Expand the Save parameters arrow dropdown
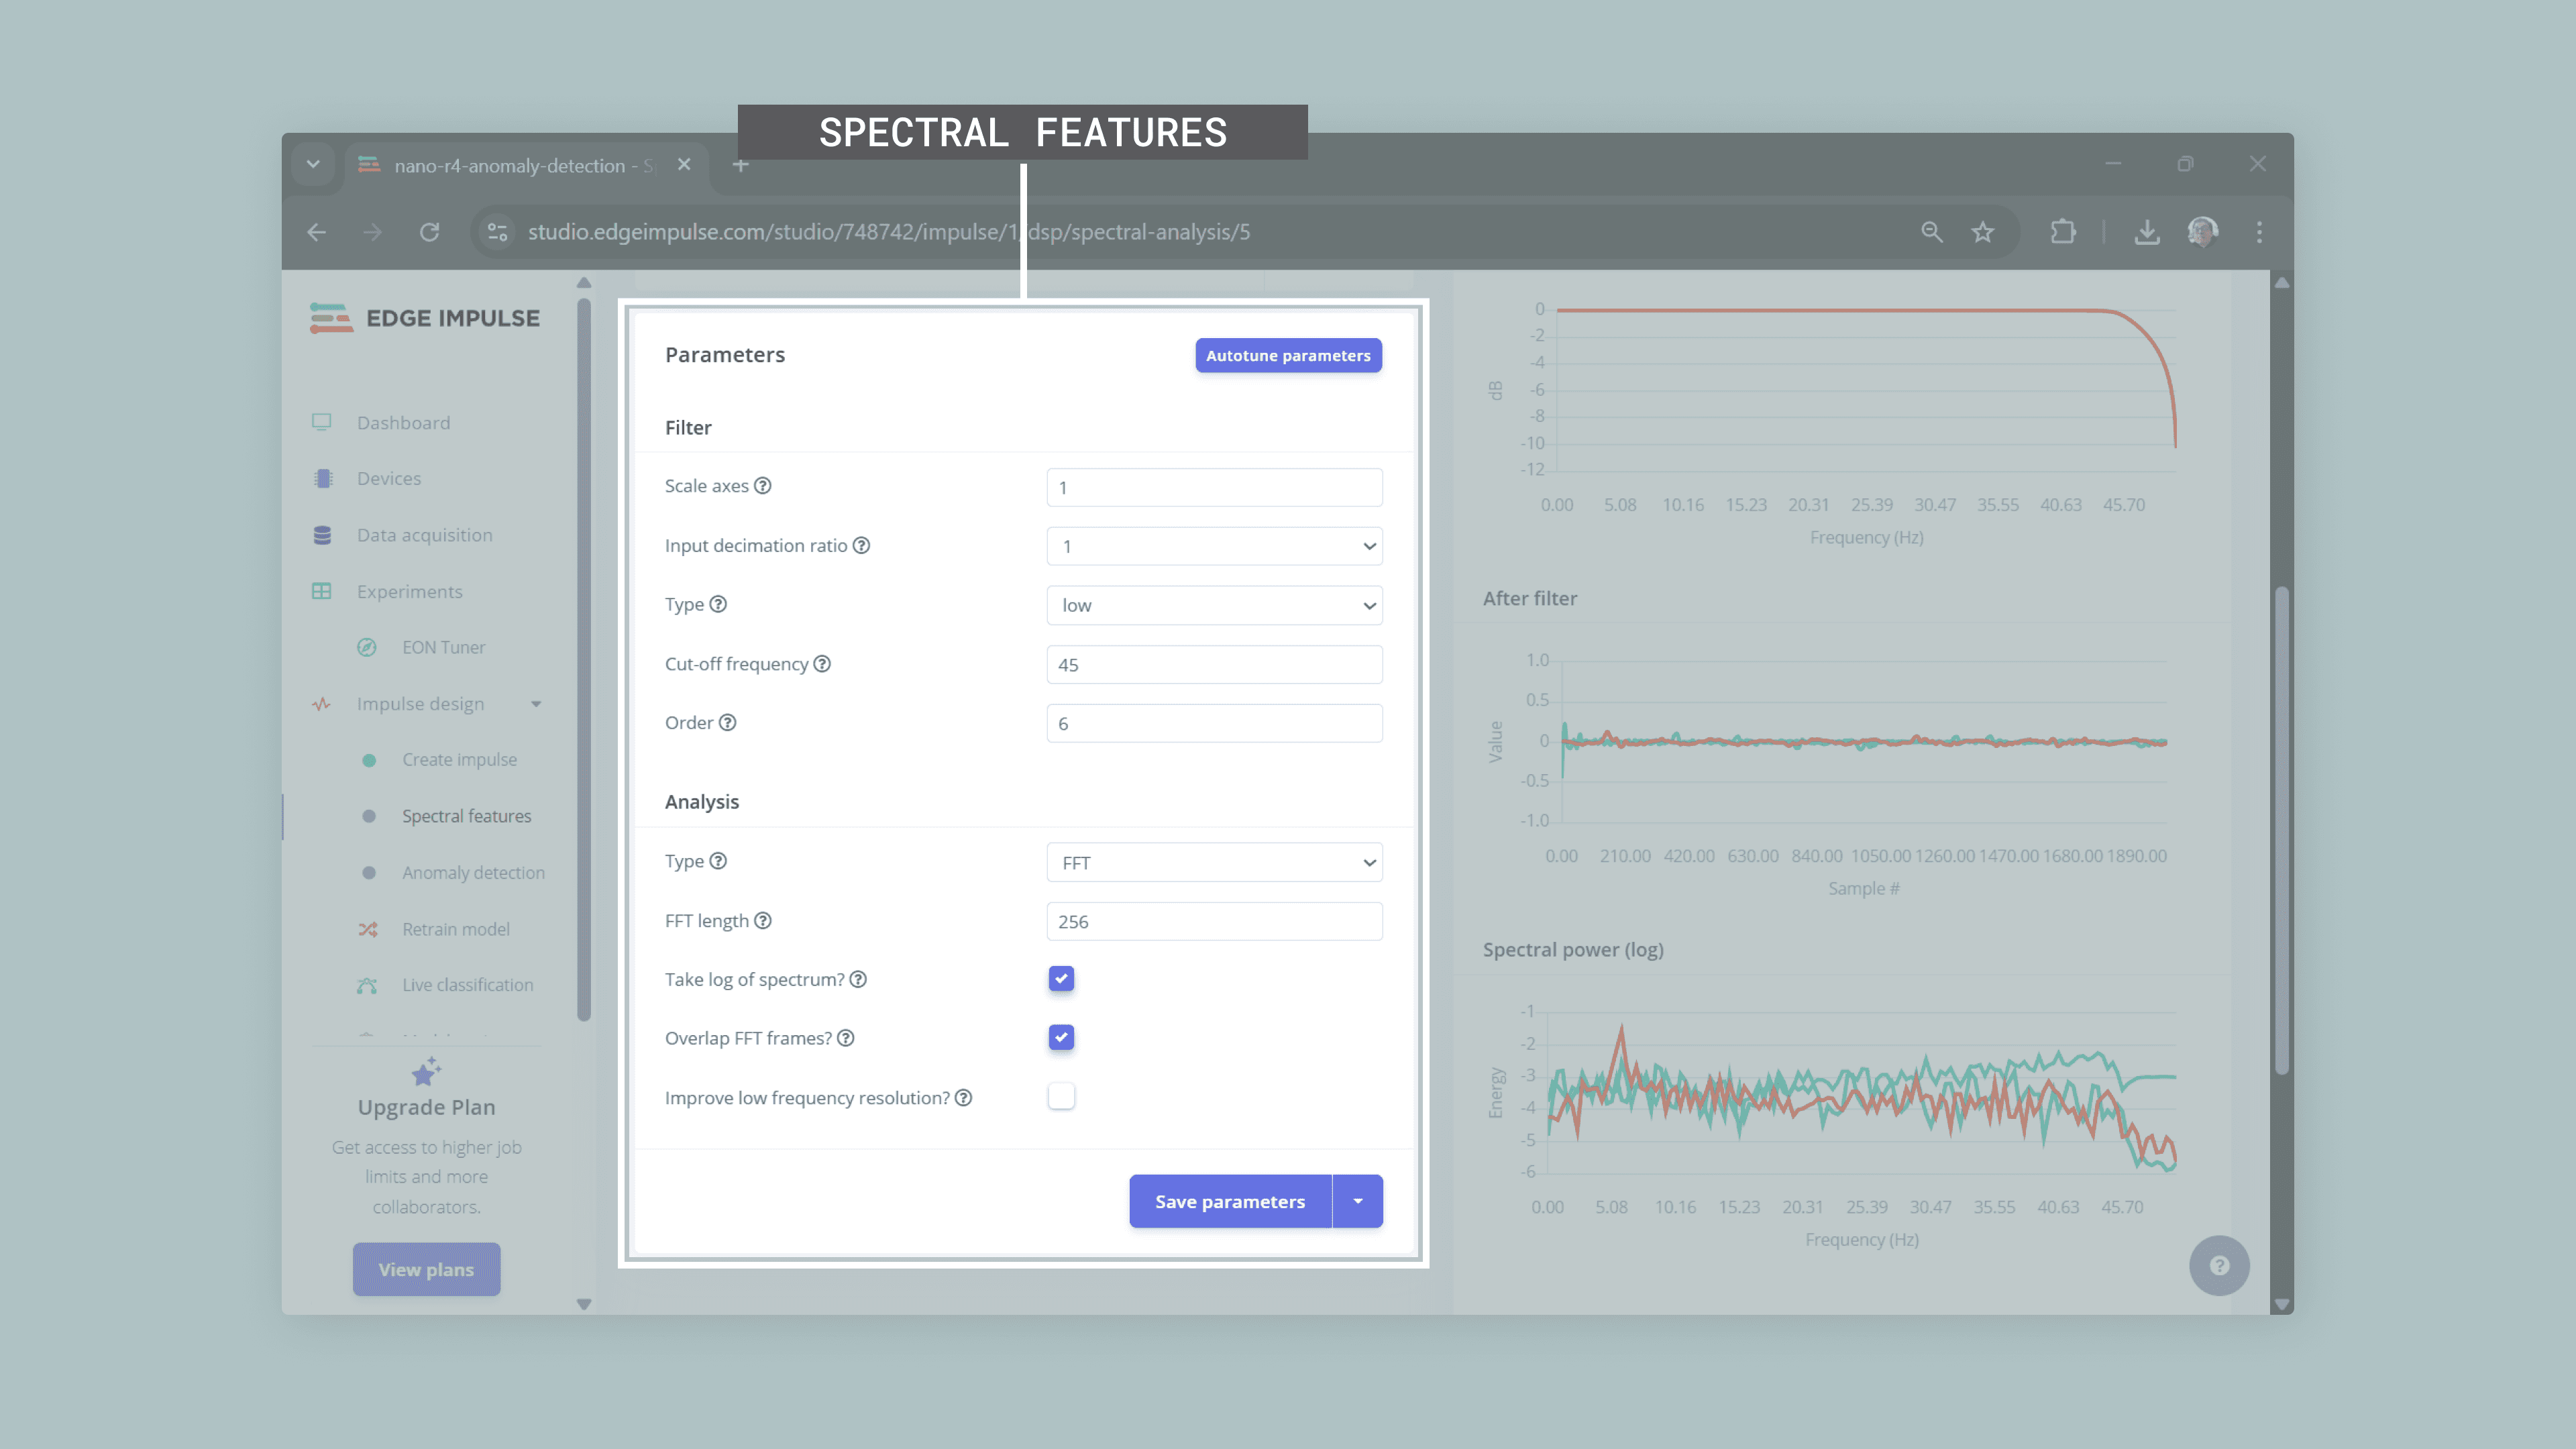2576x1449 pixels. (x=1358, y=1201)
